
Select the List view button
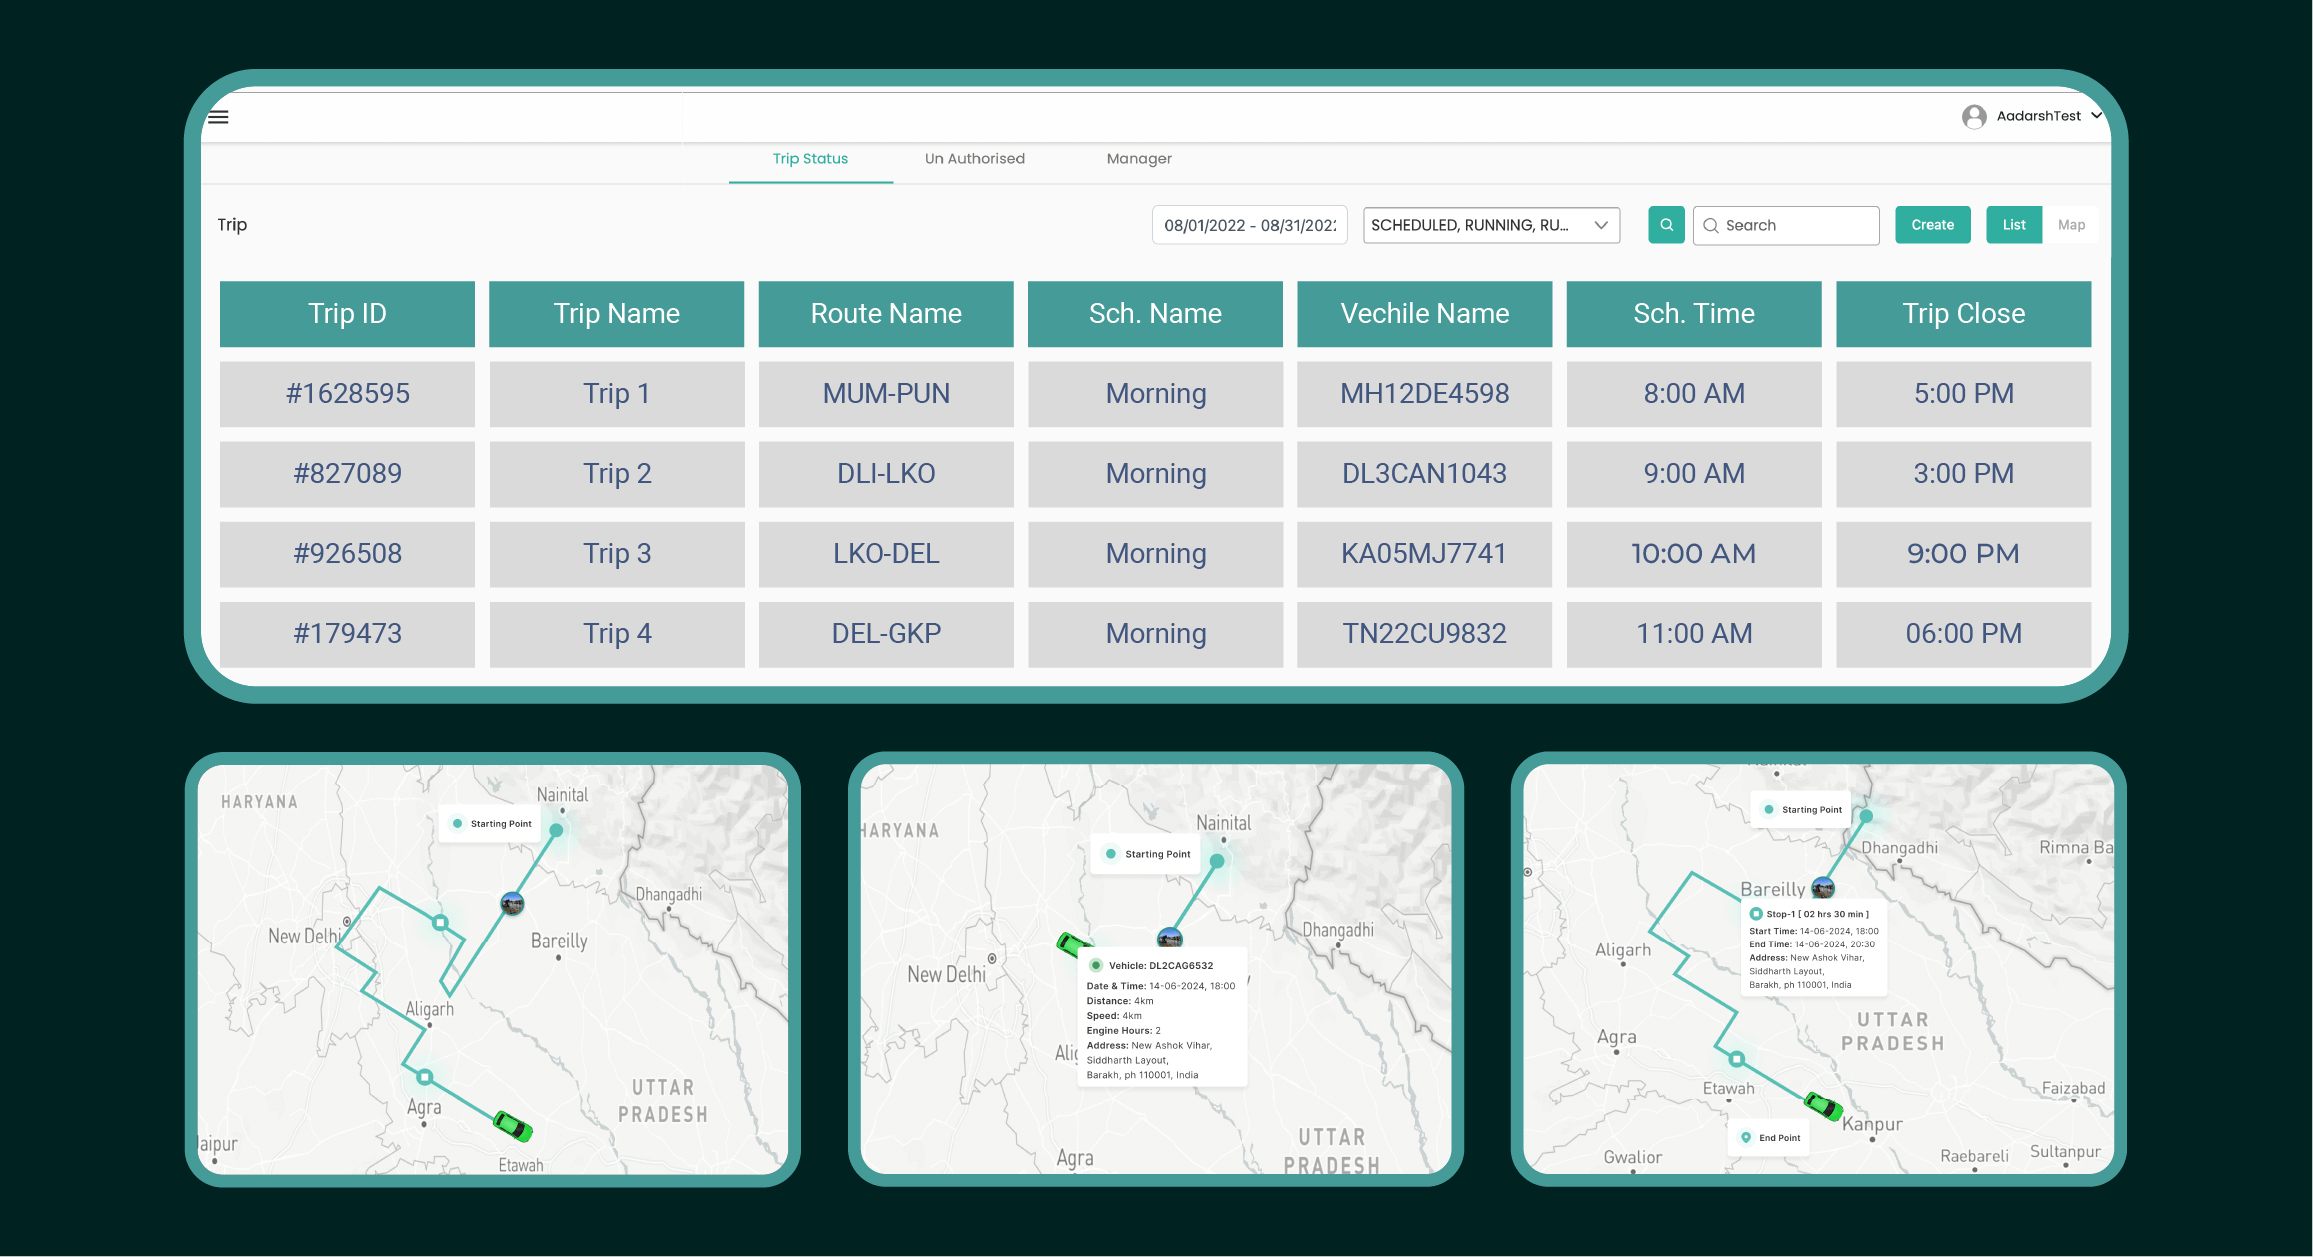tap(2013, 225)
